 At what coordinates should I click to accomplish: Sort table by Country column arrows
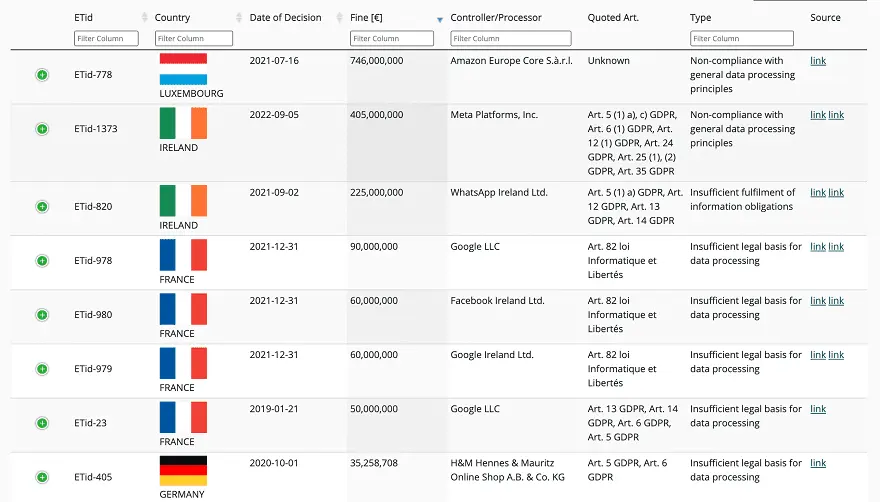point(239,17)
